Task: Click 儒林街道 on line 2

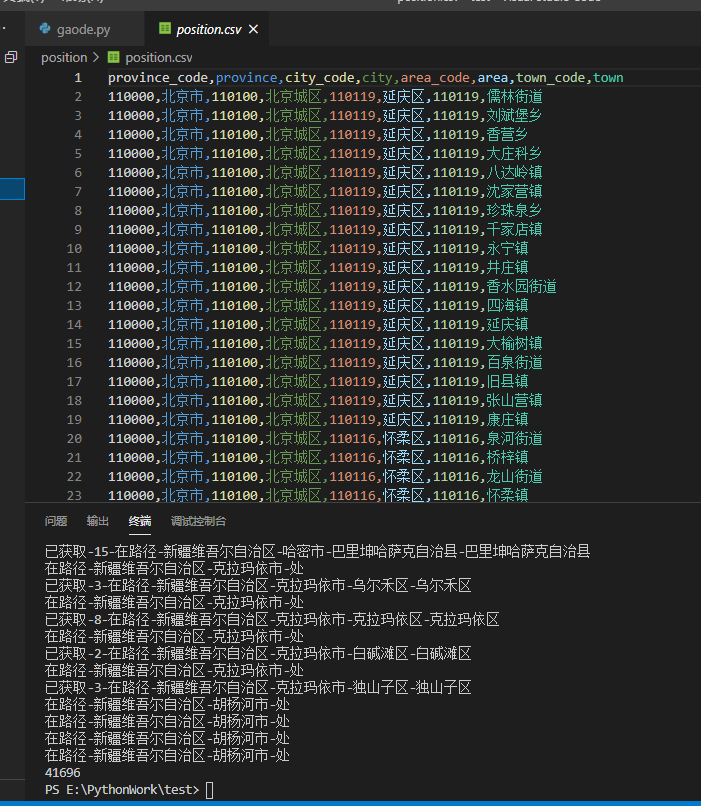Action: (x=514, y=97)
